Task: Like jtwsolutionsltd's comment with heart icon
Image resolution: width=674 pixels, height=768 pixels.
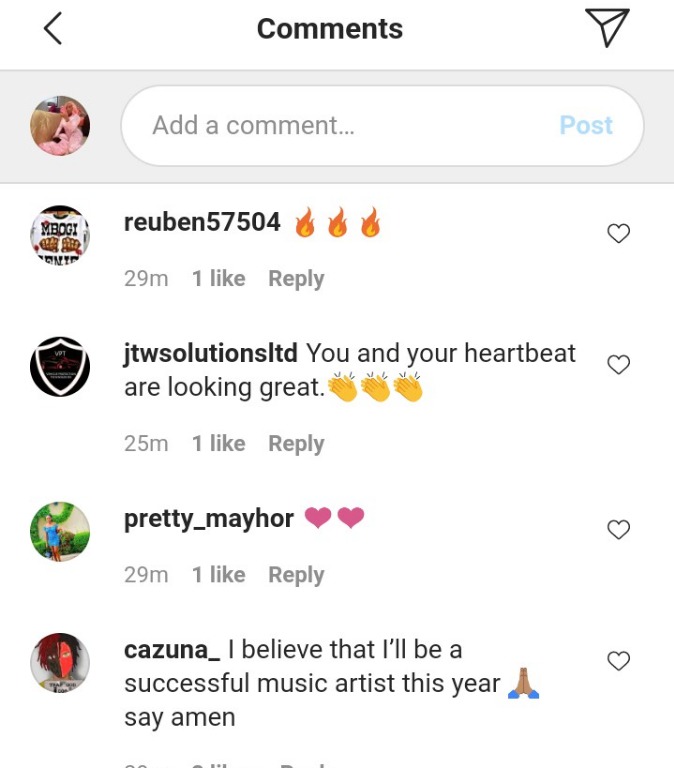Action: click(x=618, y=364)
